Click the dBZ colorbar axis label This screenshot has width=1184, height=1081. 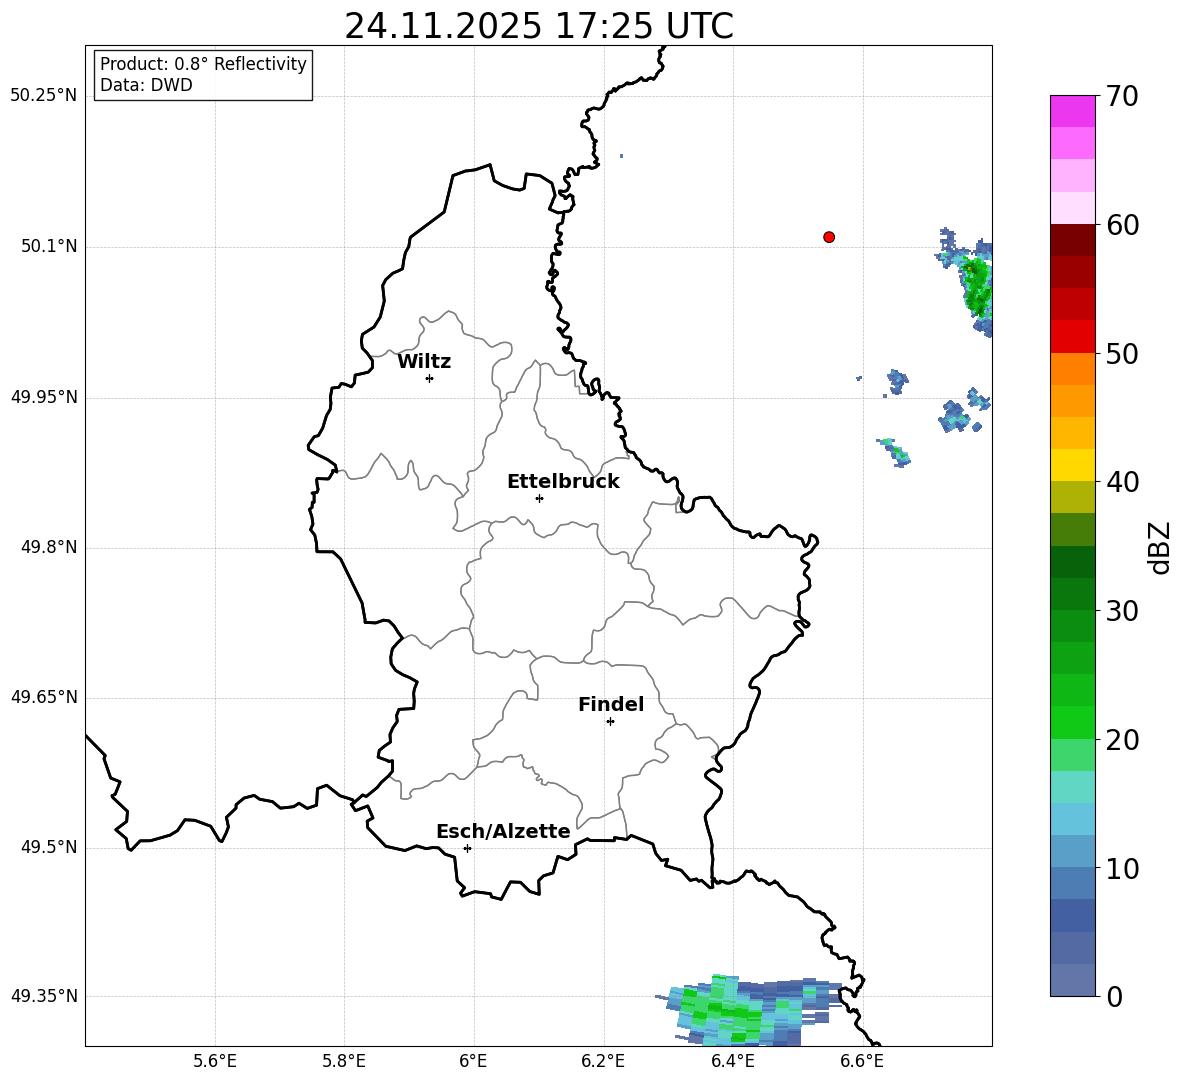click(1159, 547)
